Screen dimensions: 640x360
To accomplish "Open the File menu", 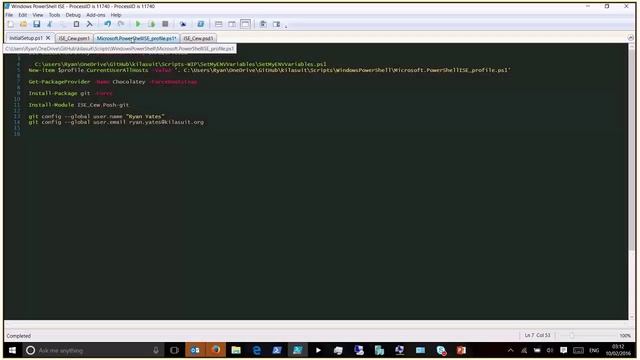I will pos(9,15).
